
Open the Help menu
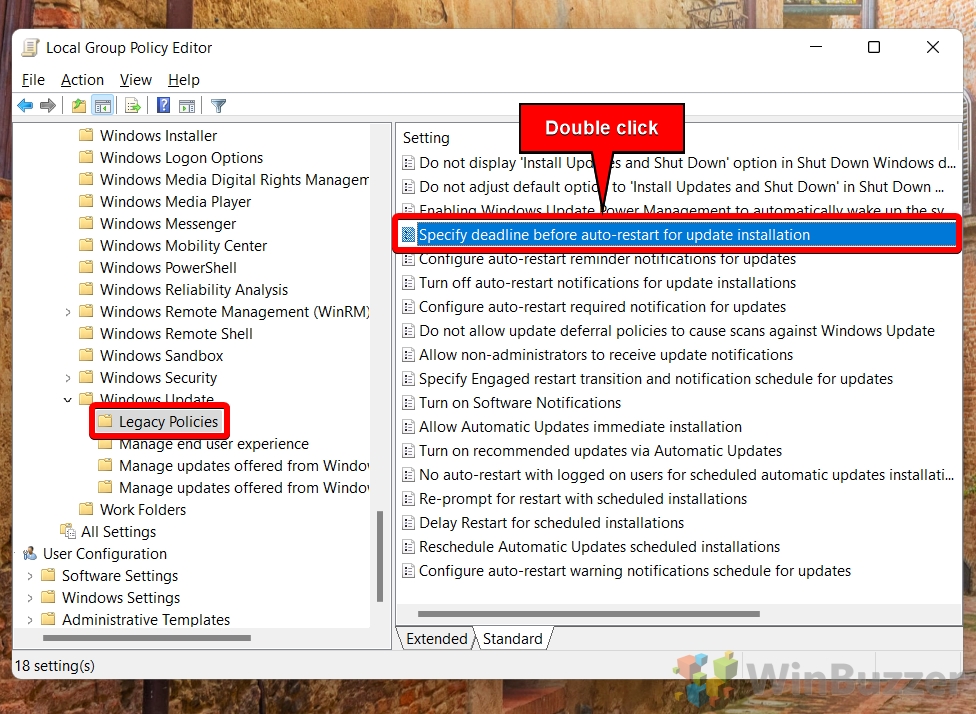(184, 80)
